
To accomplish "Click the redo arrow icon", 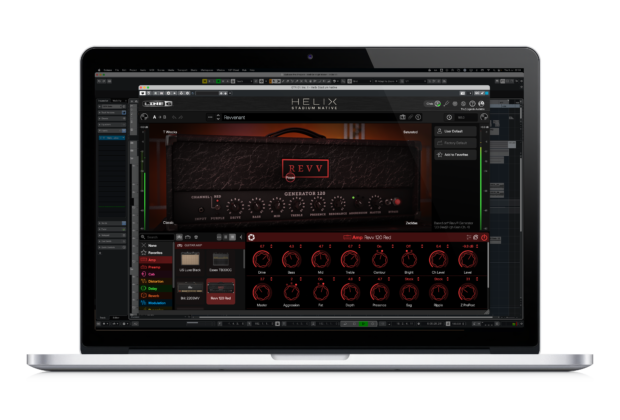I will coord(181,117).
